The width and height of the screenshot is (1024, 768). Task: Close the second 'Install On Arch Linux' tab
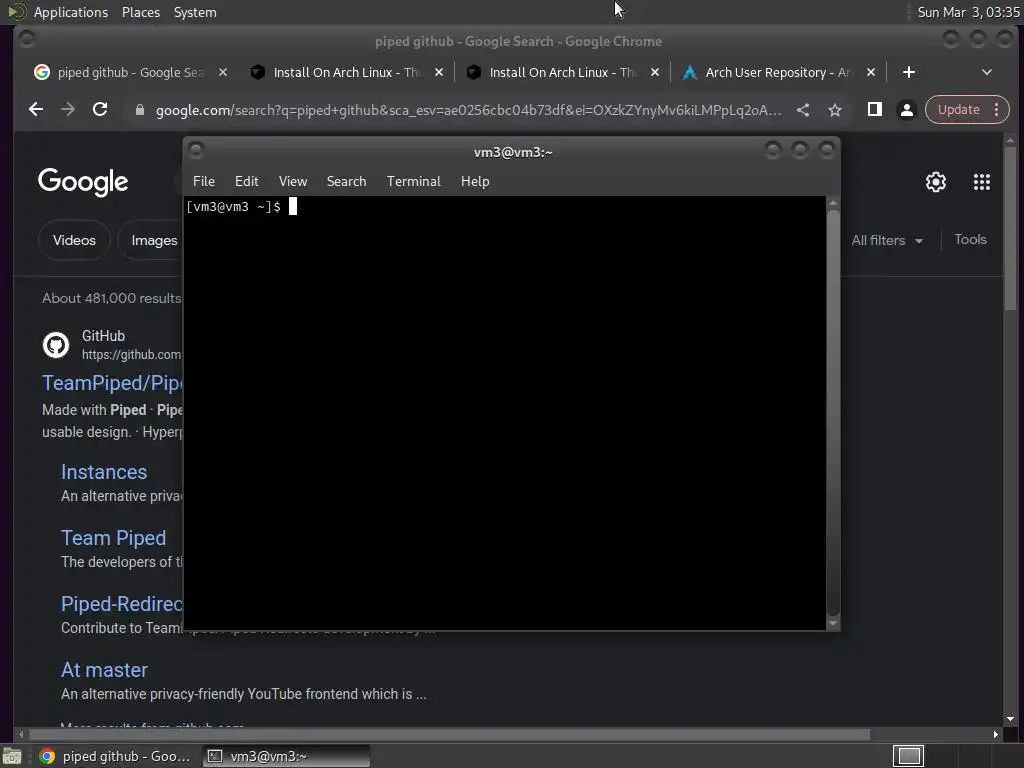click(x=655, y=72)
